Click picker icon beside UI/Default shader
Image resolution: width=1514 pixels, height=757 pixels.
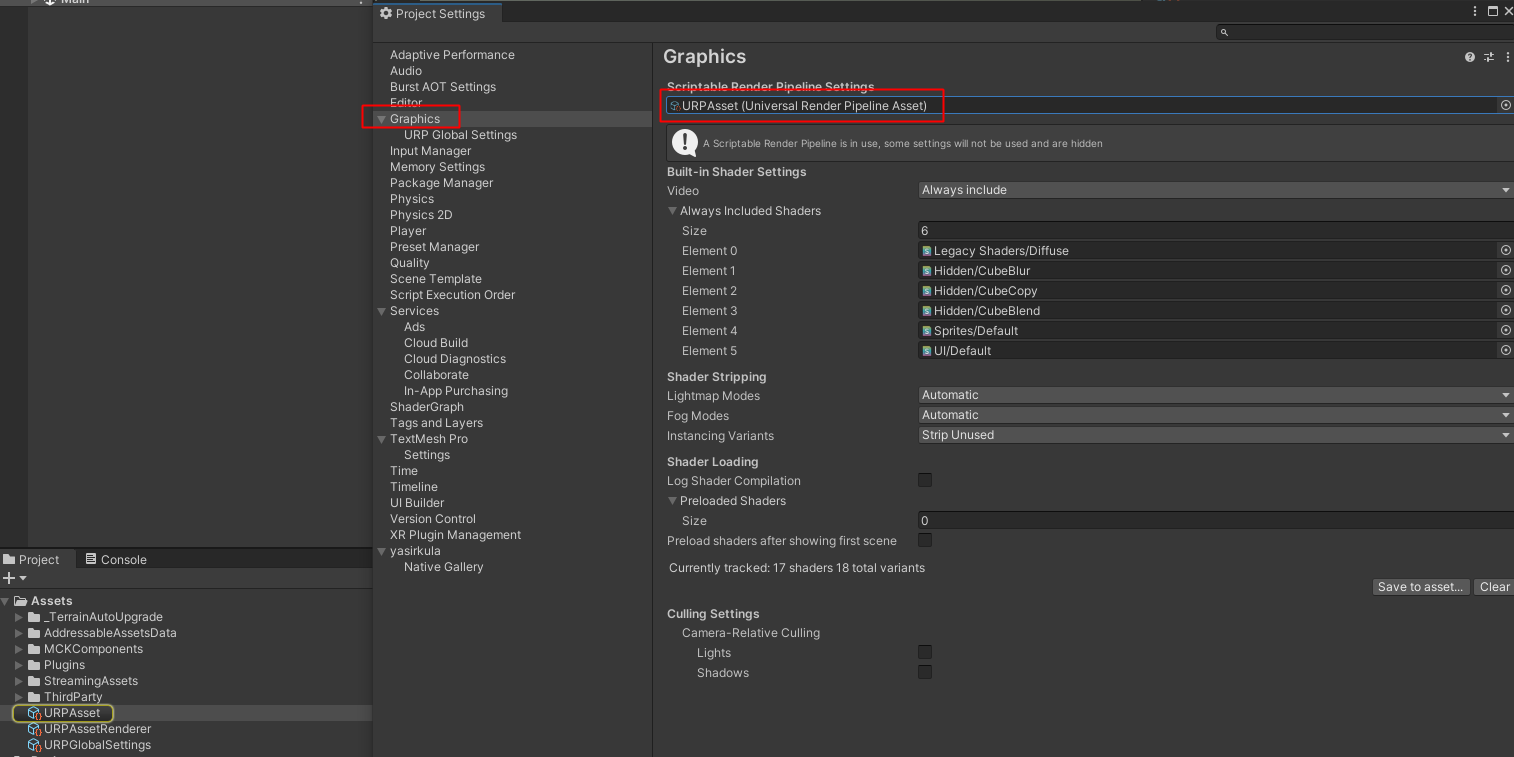point(1505,350)
